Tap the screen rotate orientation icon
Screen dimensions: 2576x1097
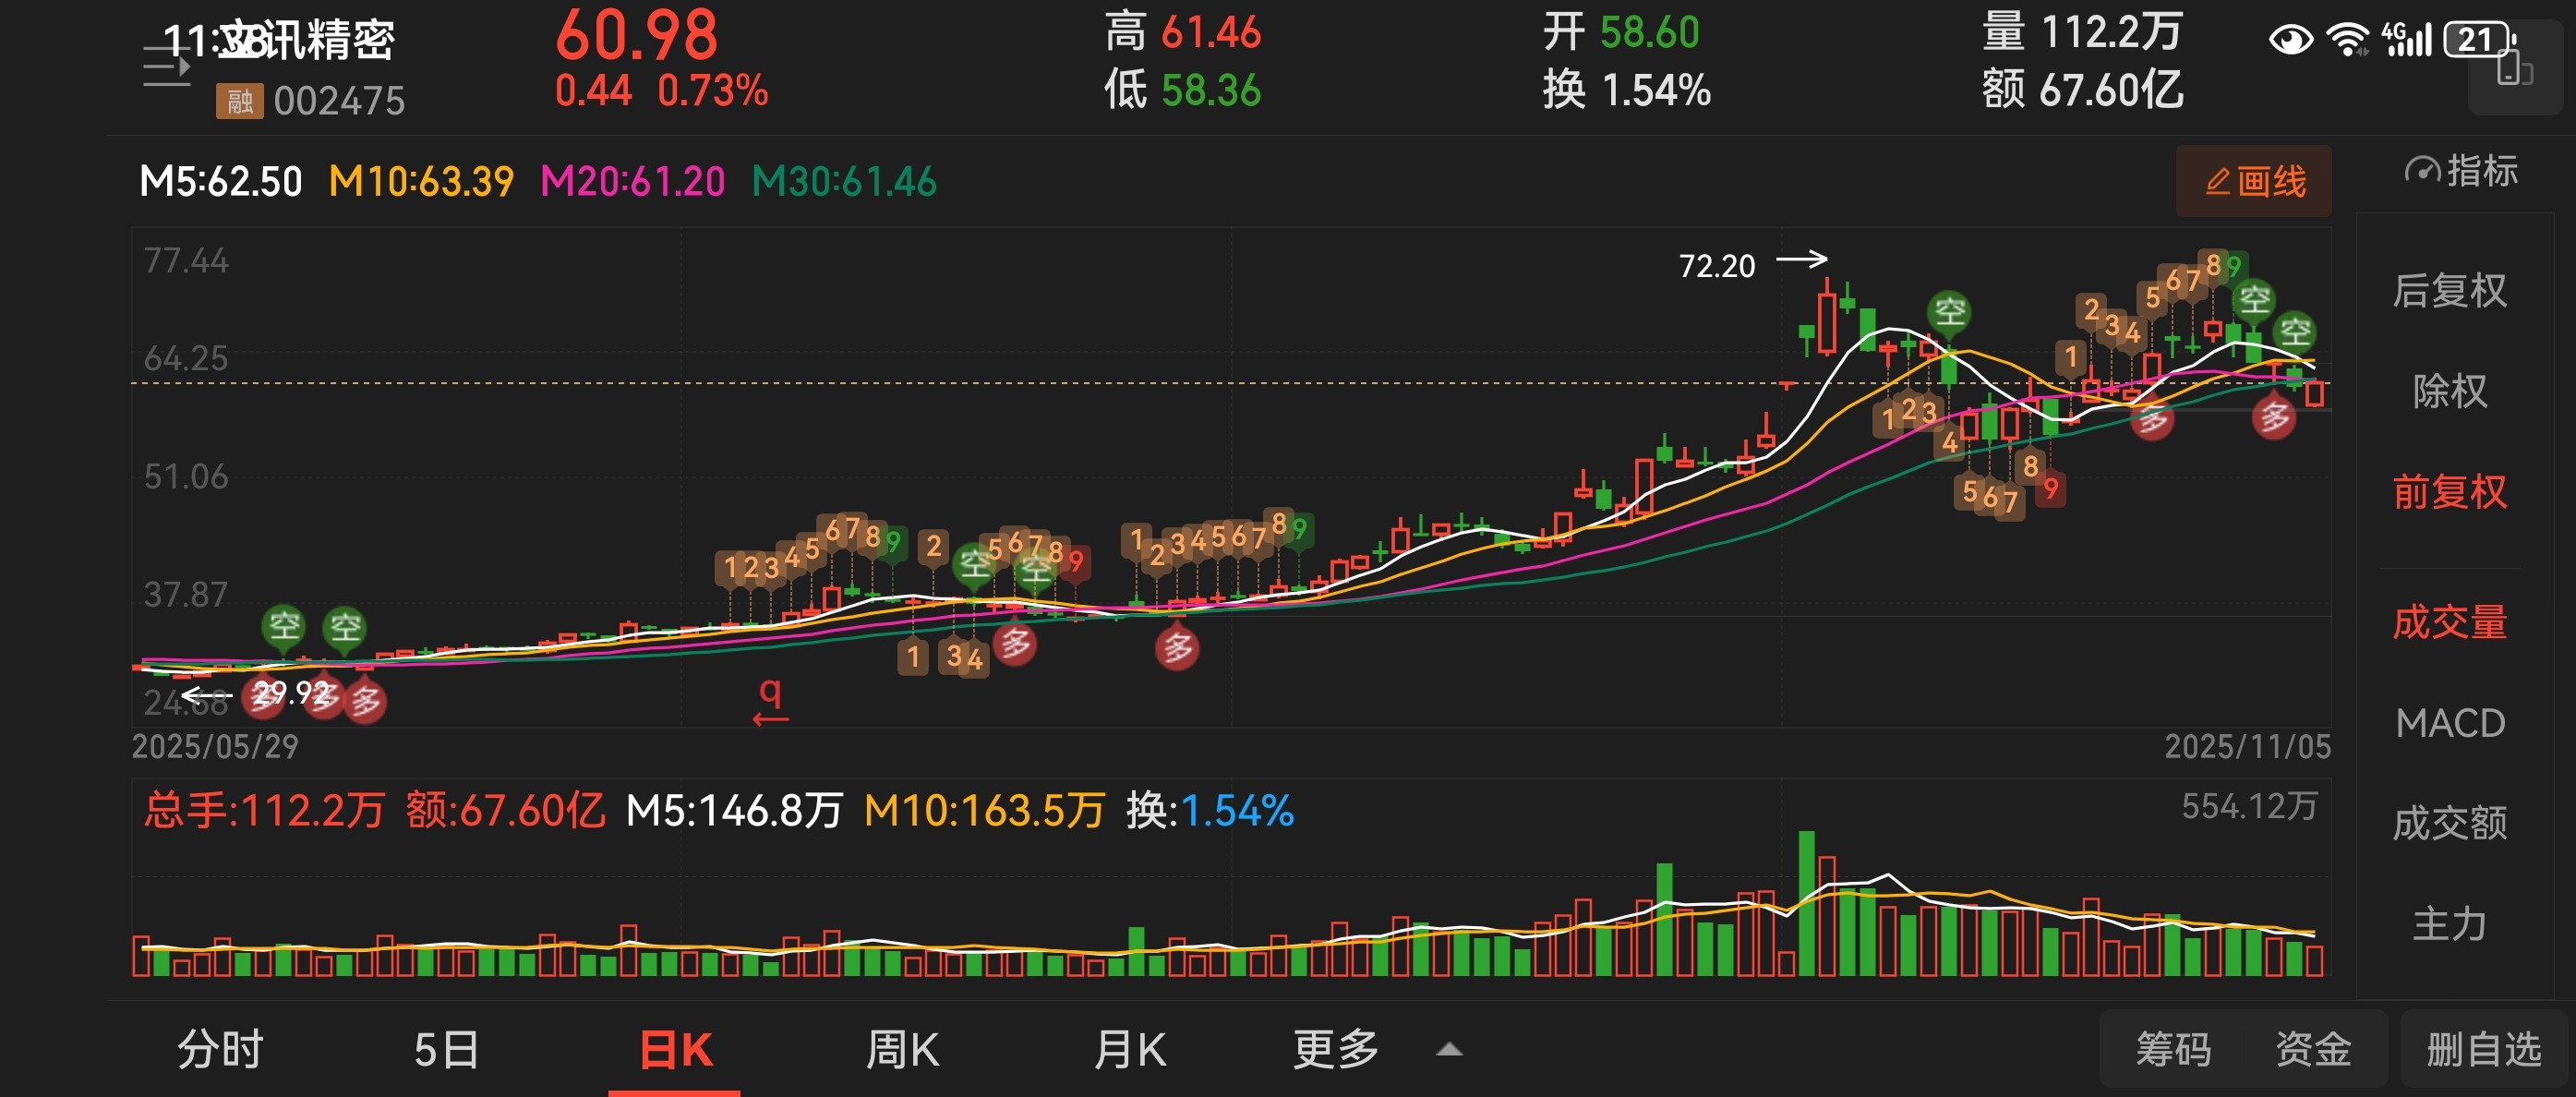(2514, 70)
